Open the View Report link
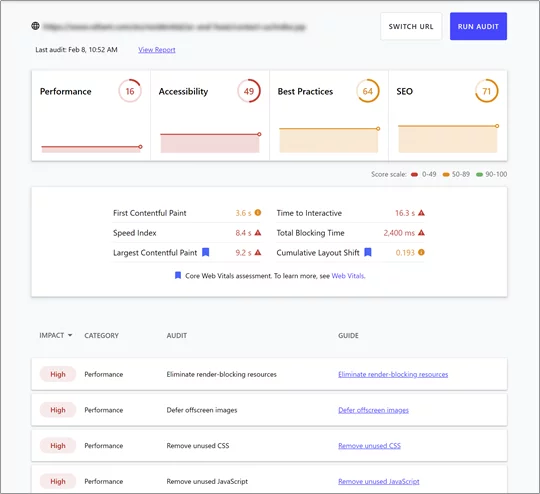 [x=157, y=50]
